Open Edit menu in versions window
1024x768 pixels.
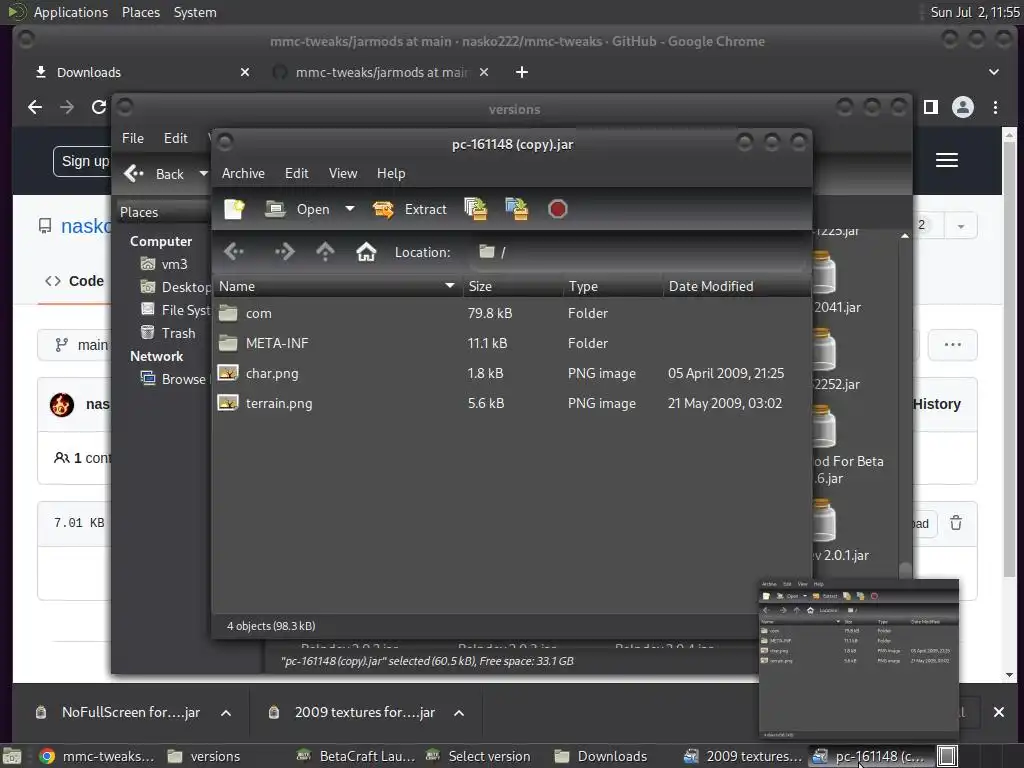[176, 138]
